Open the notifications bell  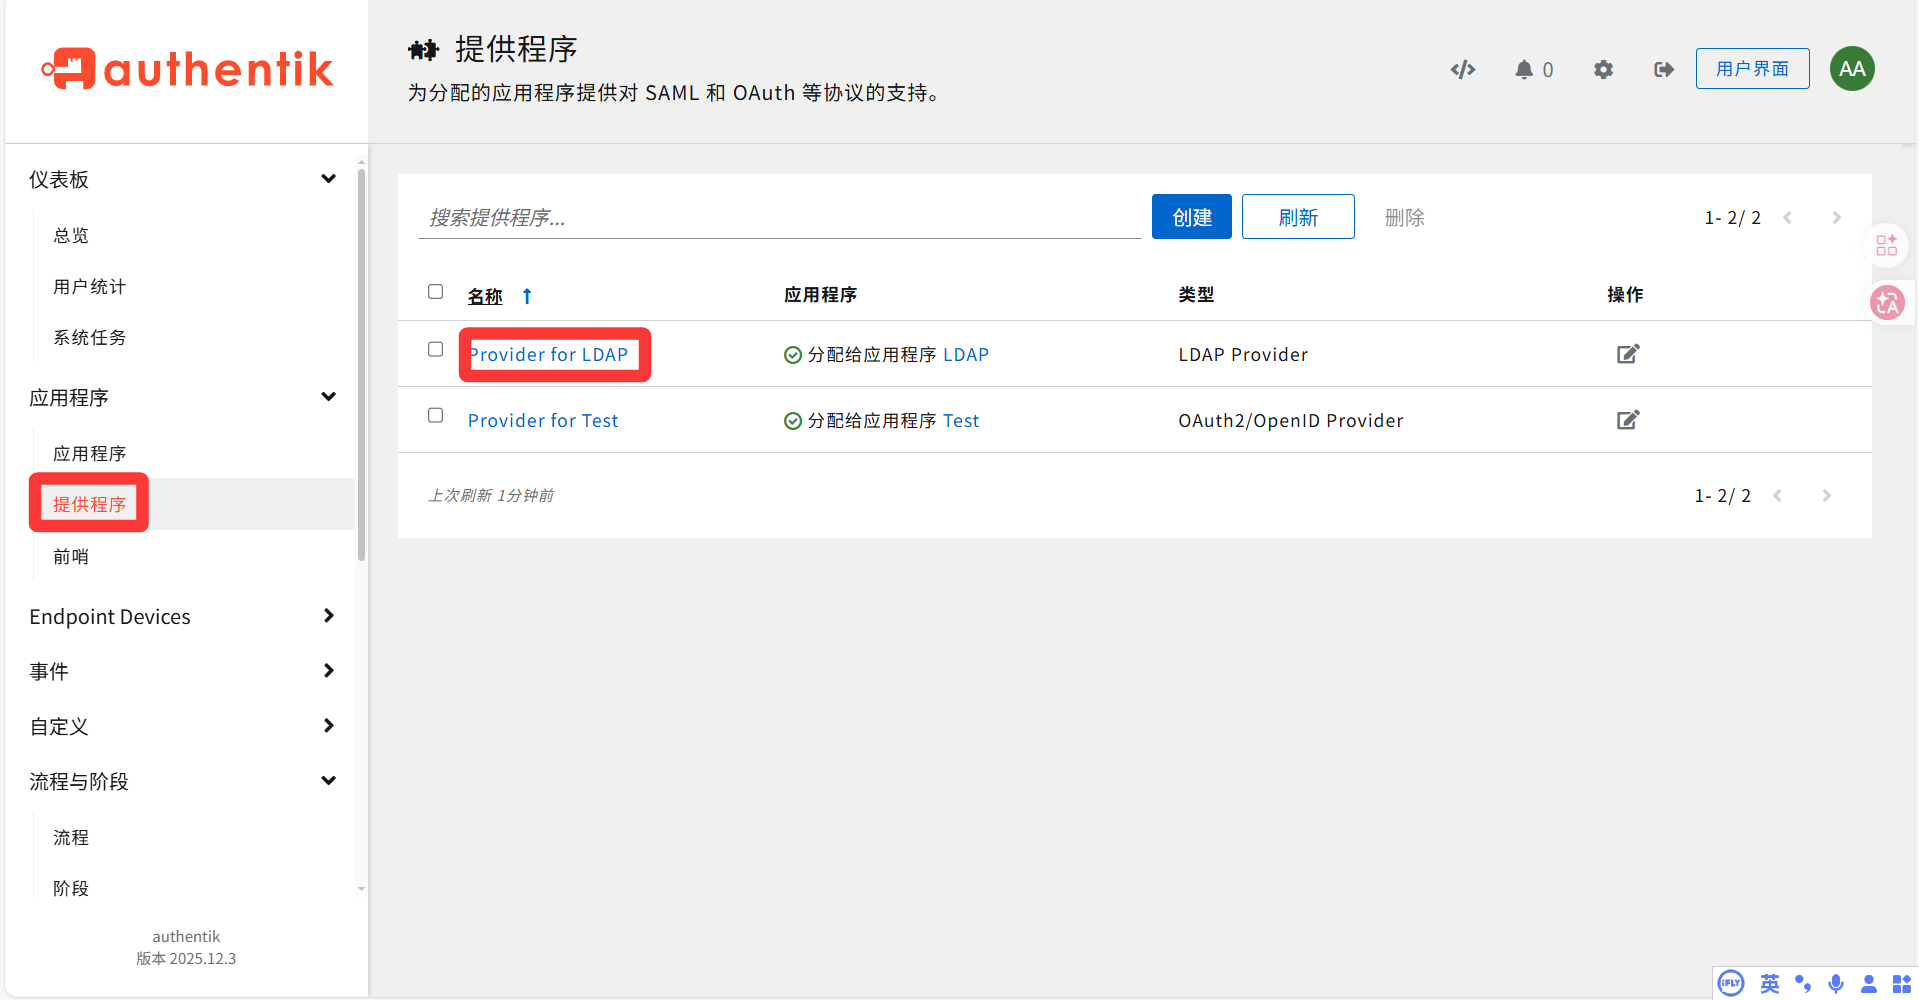1523,69
